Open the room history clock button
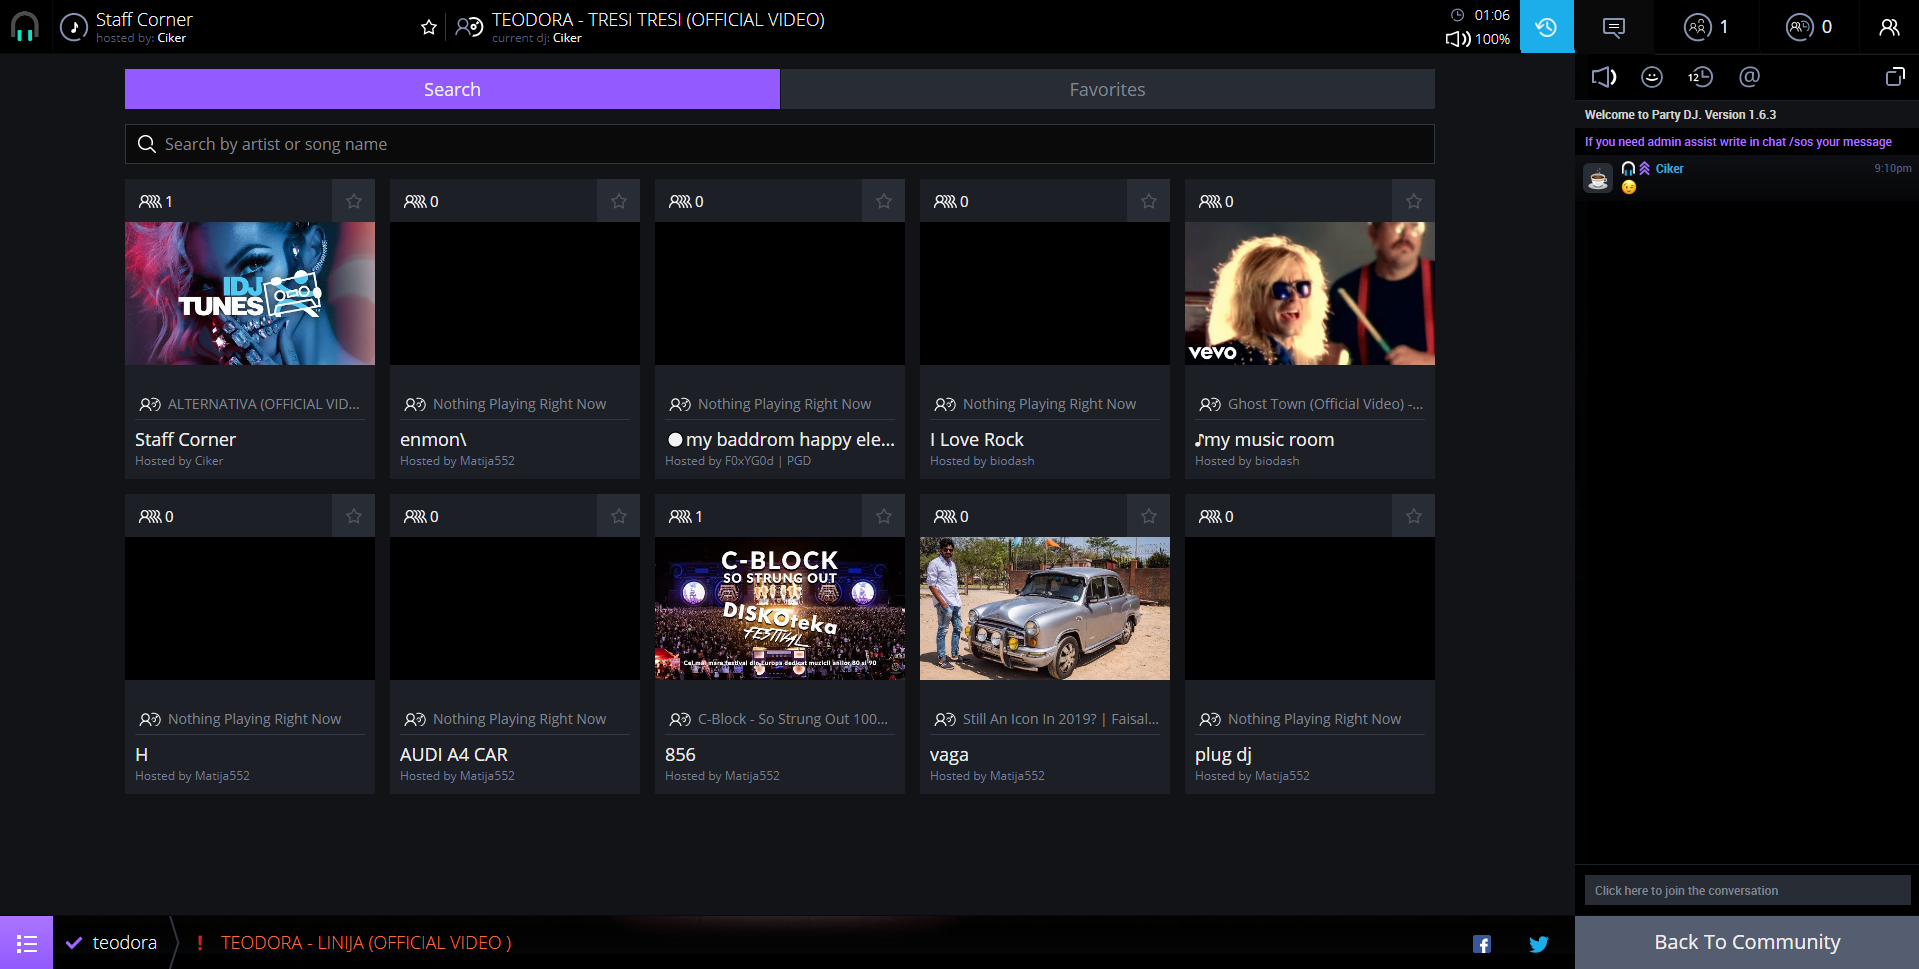 (1546, 27)
